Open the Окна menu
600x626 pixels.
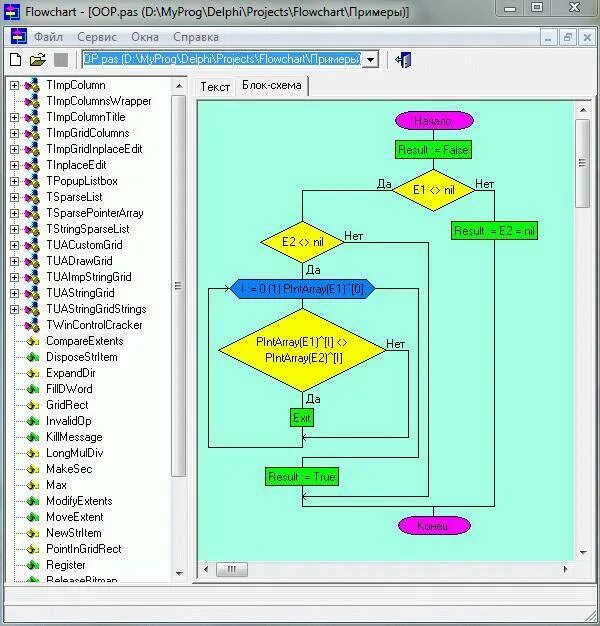tap(145, 37)
